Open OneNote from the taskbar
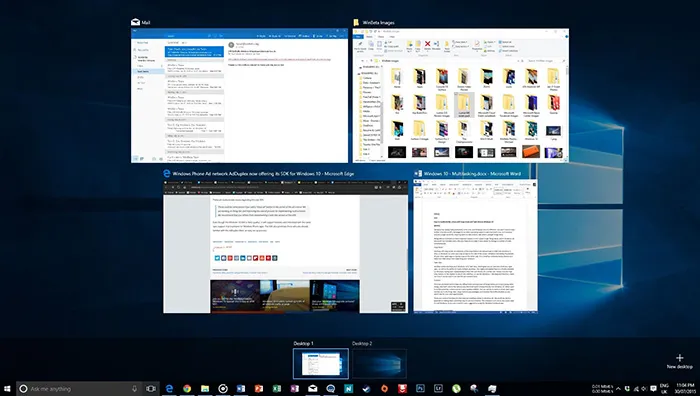 295,388
